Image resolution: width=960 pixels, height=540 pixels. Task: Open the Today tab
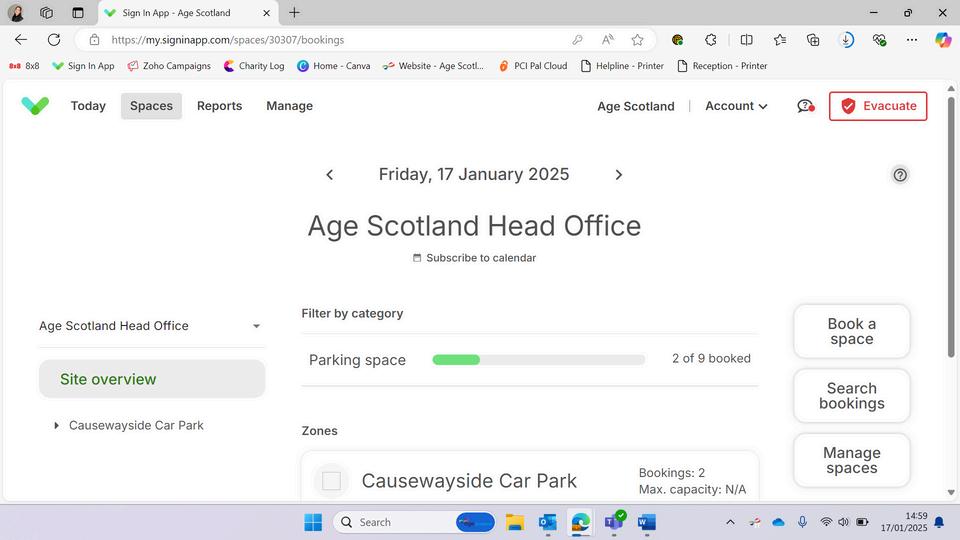coord(88,106)
